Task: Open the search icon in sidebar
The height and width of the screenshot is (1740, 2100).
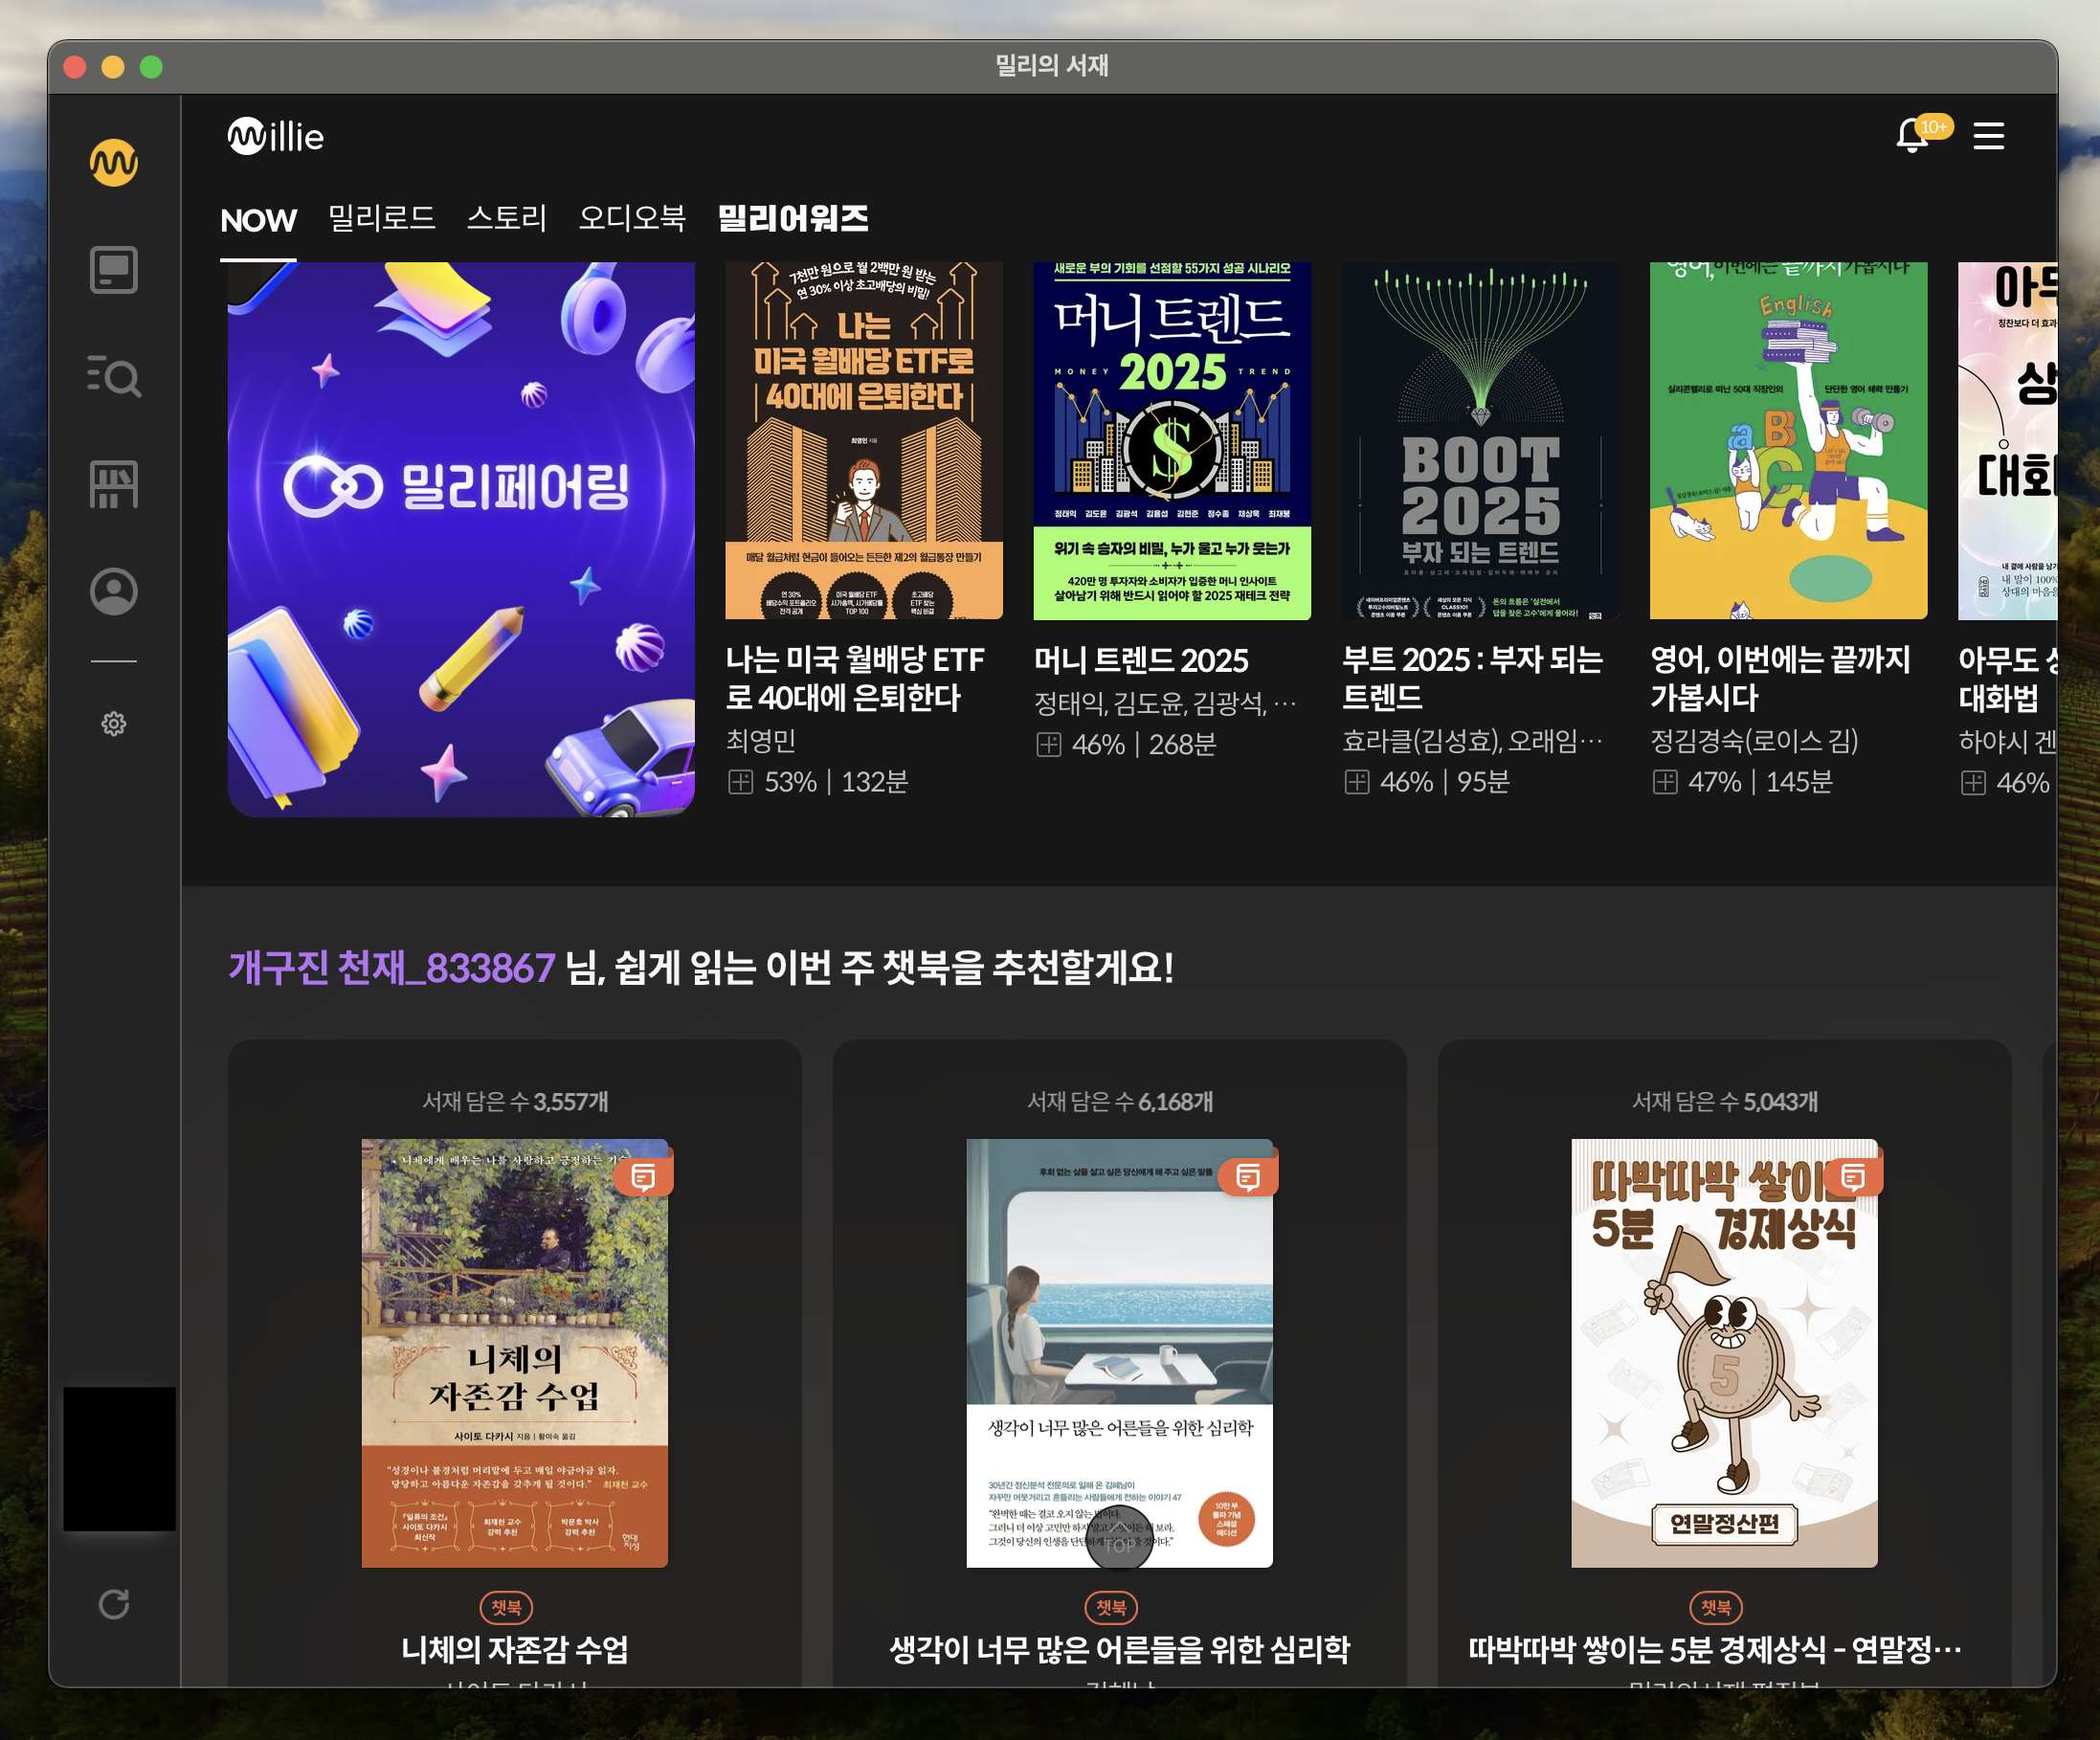Action: (114, 377)
